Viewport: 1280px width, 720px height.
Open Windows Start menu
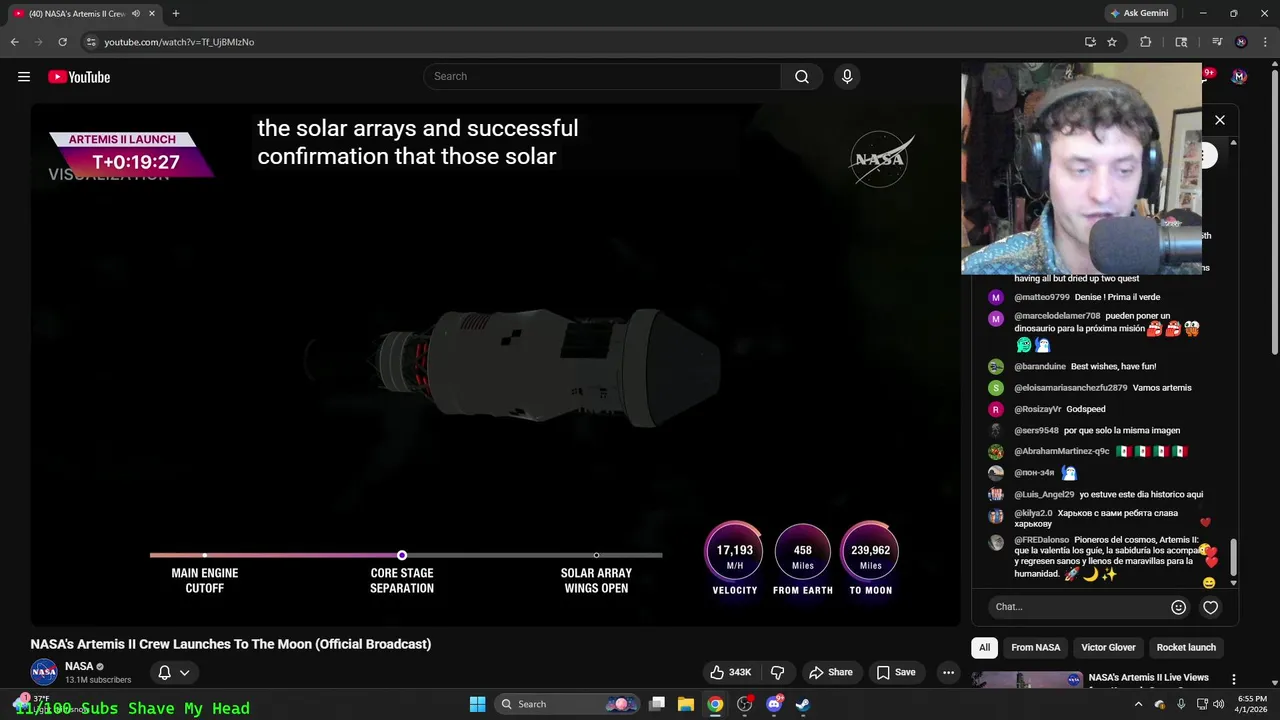point(478,704)
